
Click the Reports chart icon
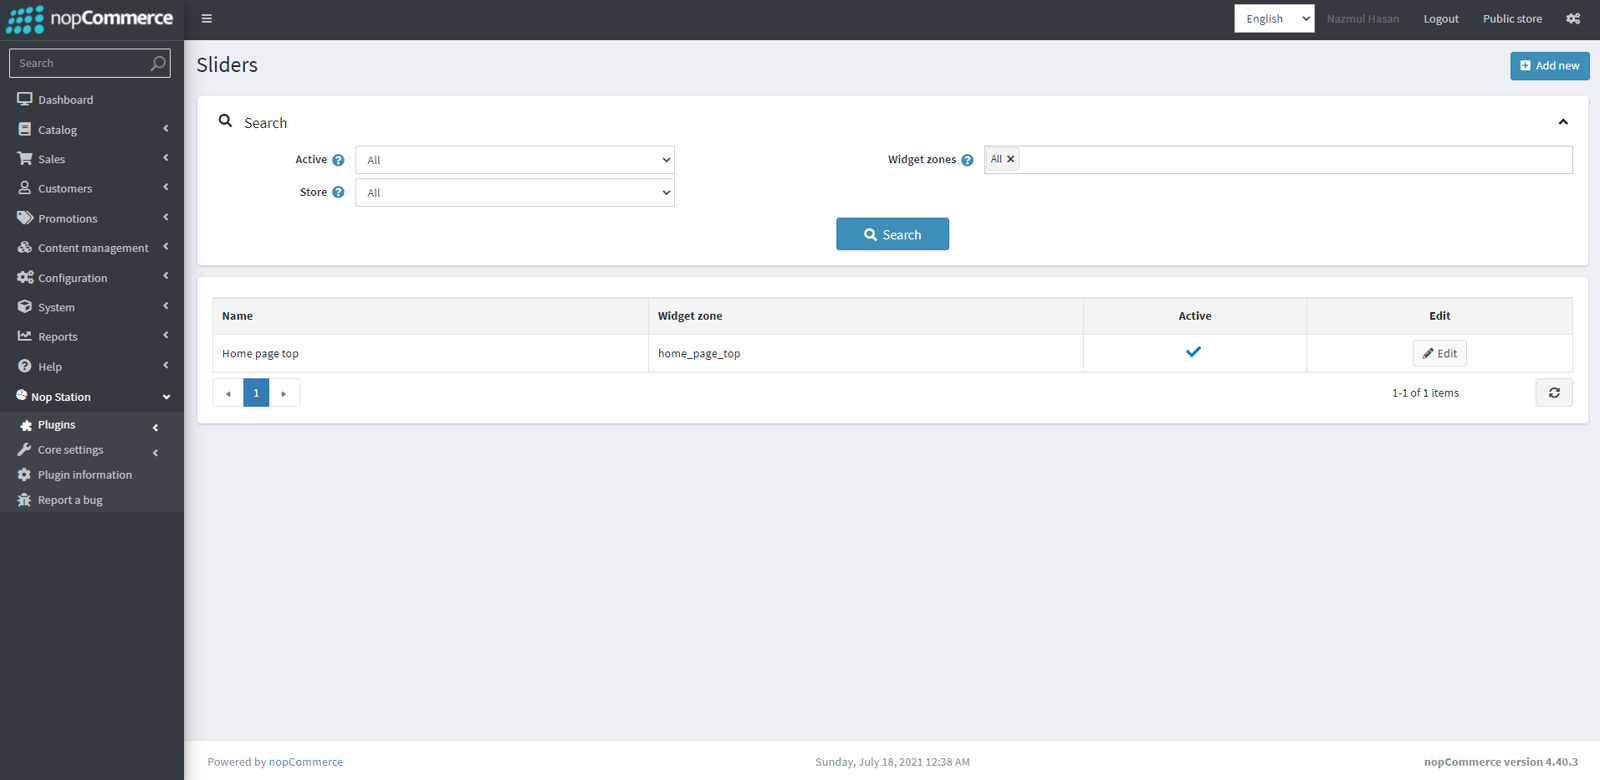[25, 336]
